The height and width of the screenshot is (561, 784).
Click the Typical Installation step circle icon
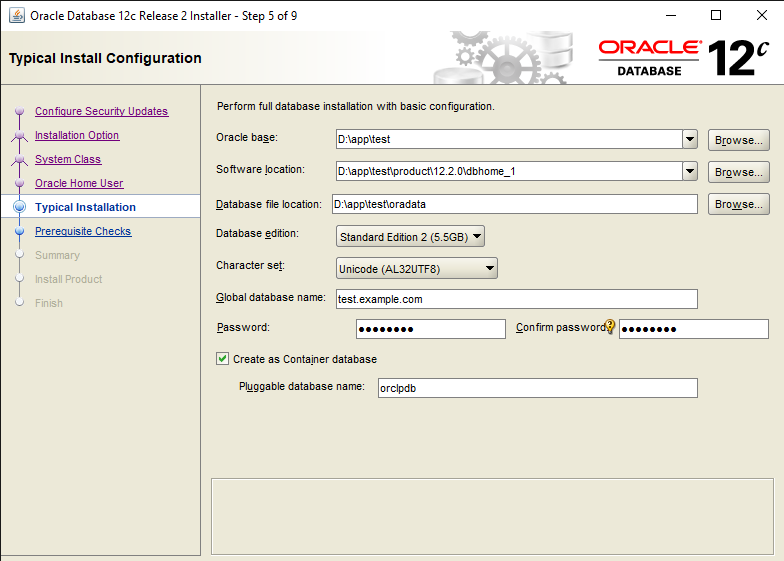[20, 206]
